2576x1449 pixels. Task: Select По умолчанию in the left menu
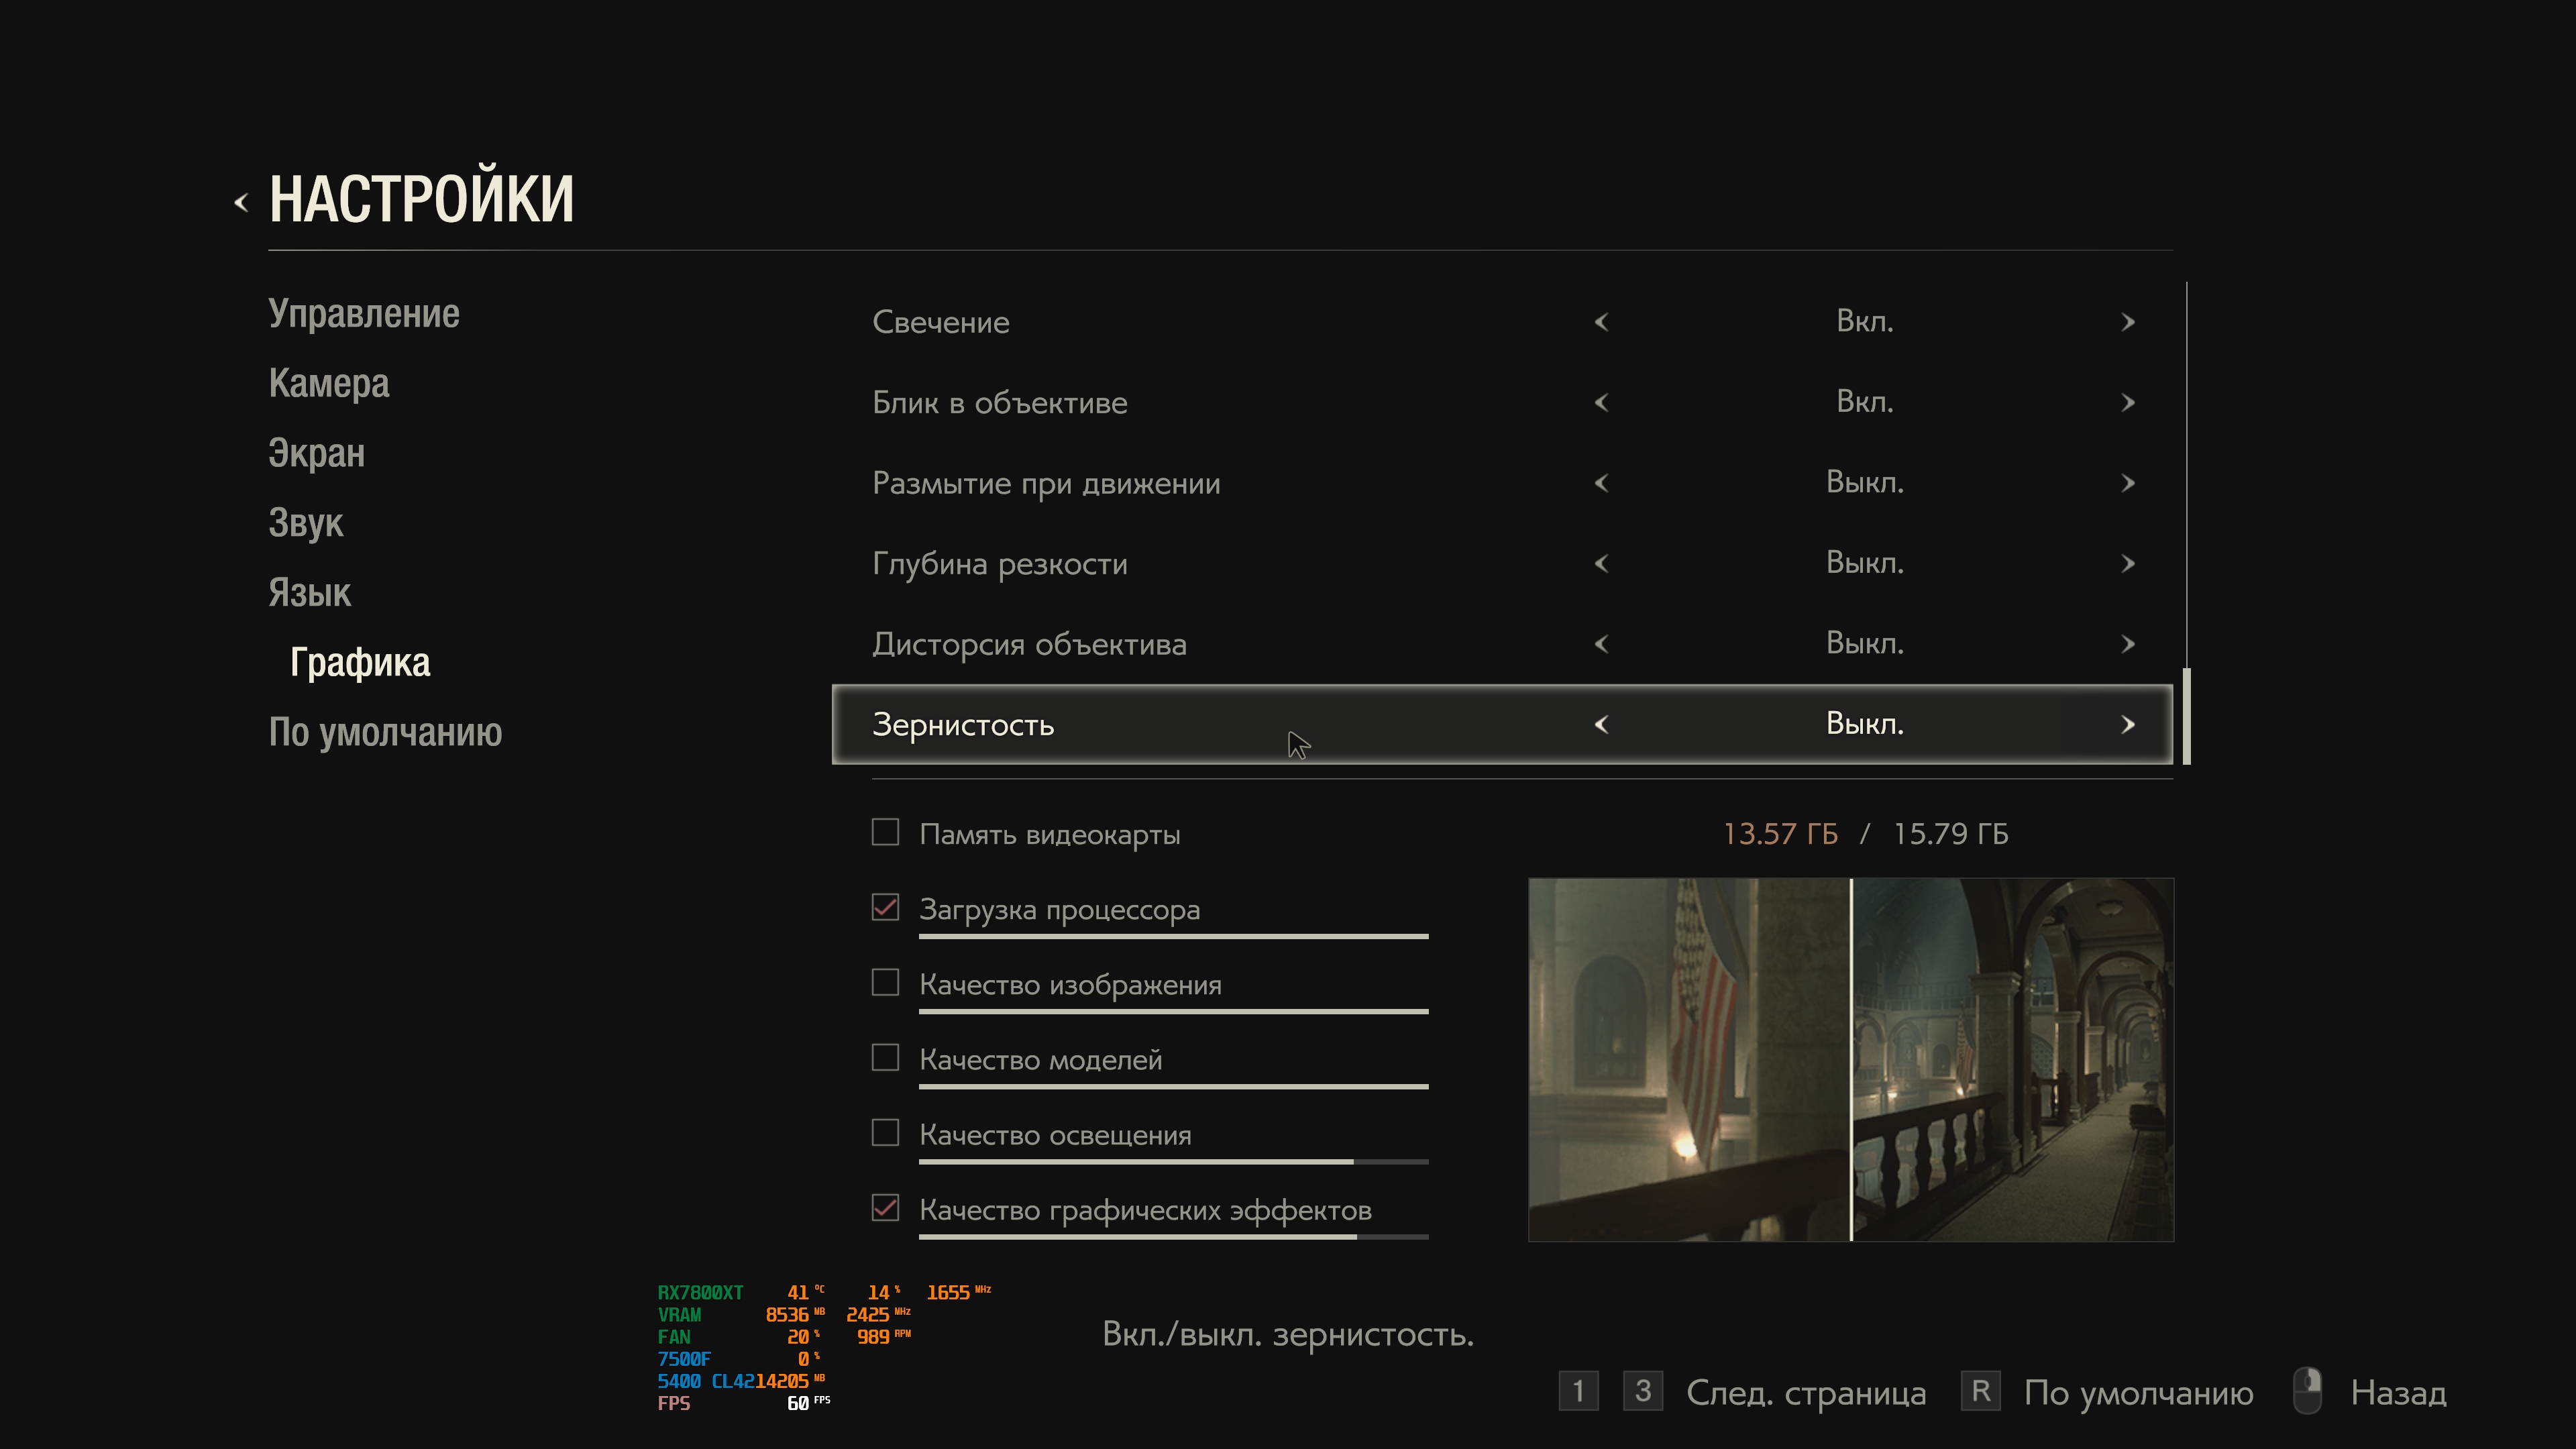(385, 732)
